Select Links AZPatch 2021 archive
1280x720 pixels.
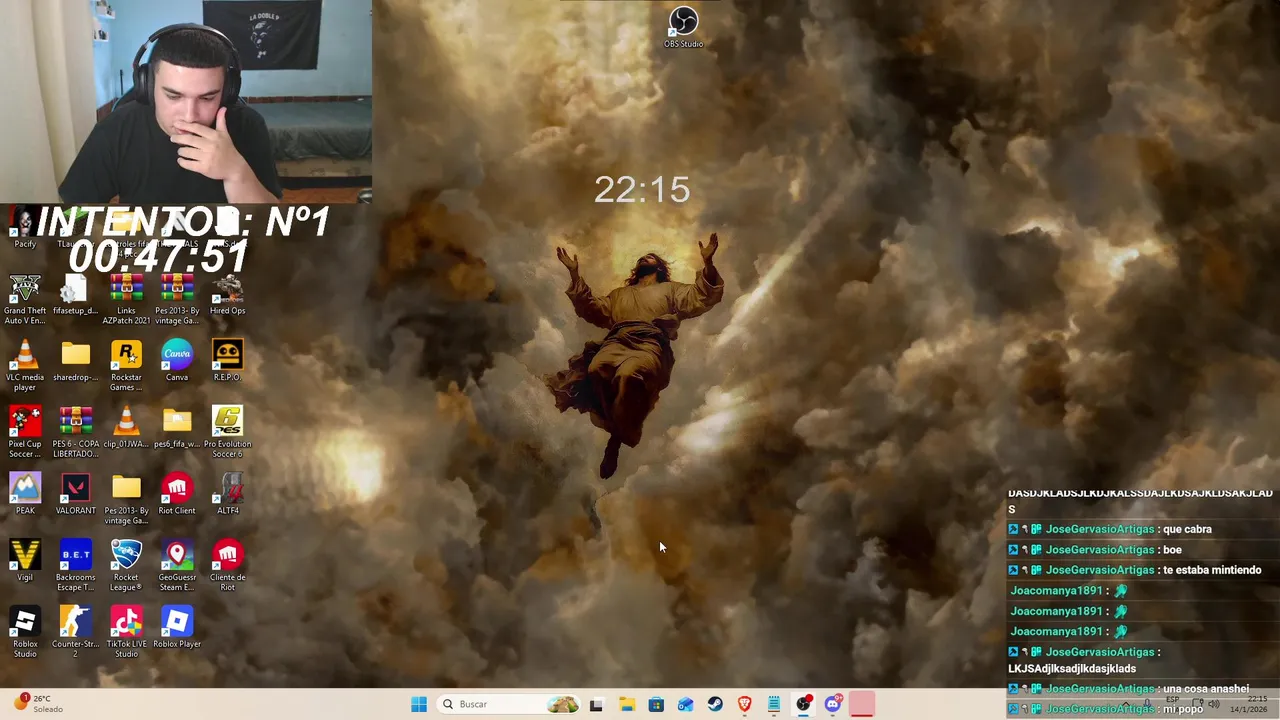point(126,299)
